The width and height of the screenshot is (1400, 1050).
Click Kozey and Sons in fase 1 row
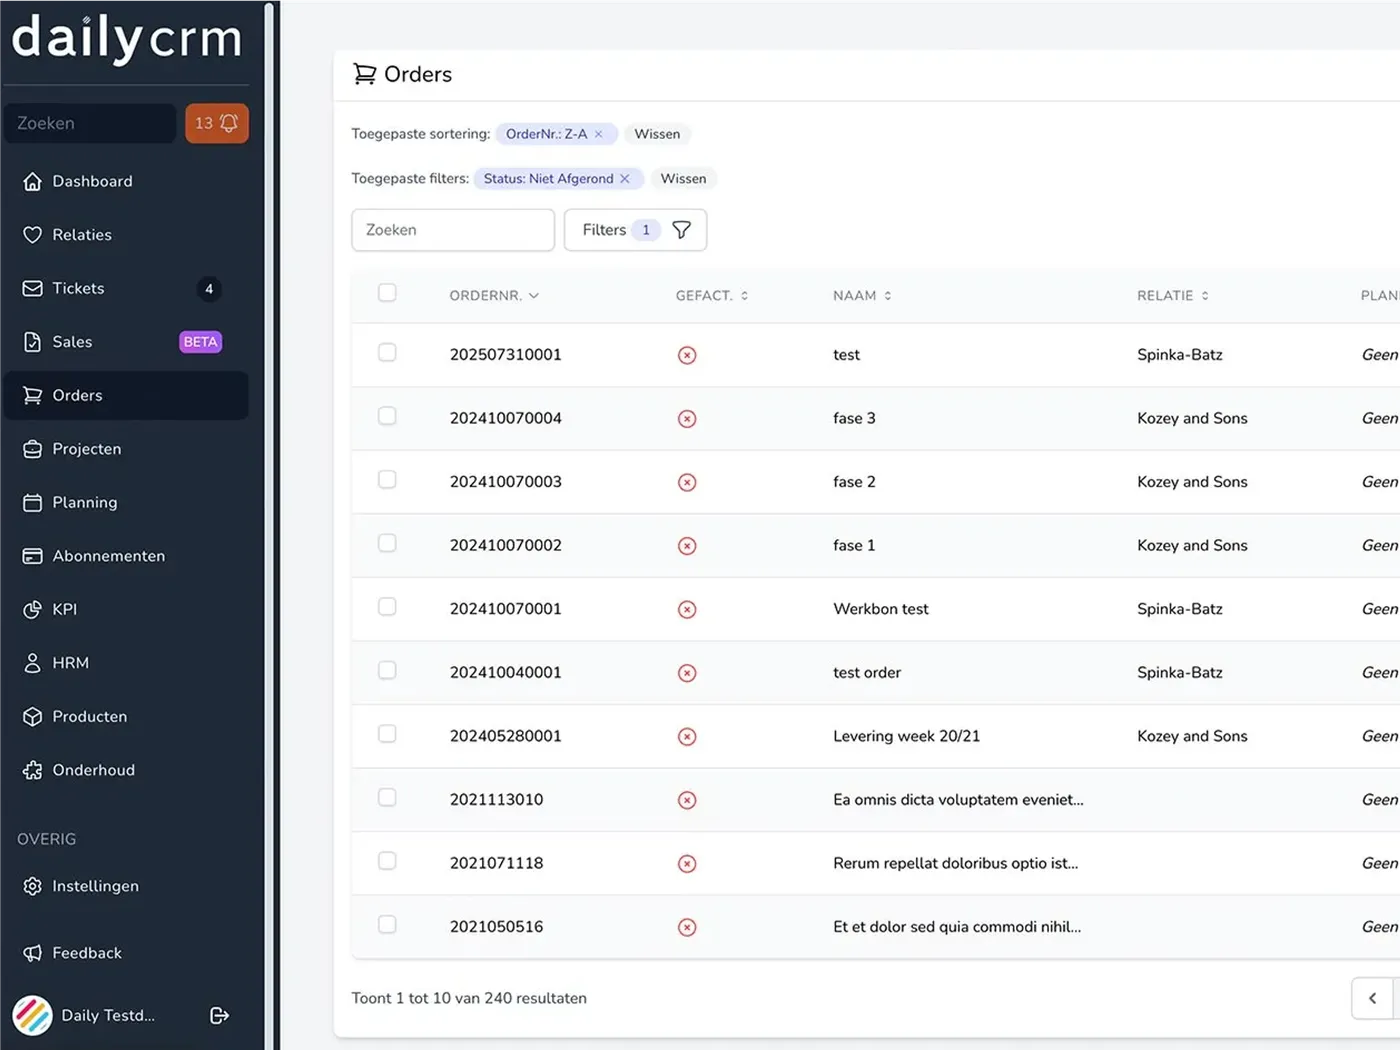tap(1192, 546)
